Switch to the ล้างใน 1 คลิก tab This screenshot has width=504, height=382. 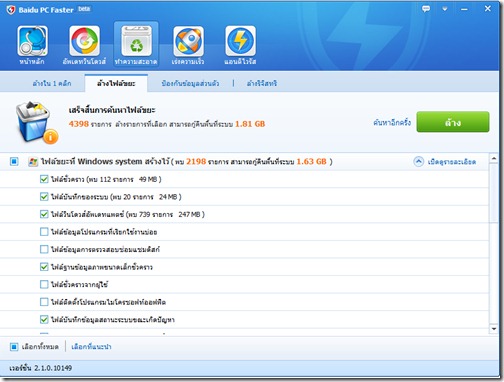(52, 83)
